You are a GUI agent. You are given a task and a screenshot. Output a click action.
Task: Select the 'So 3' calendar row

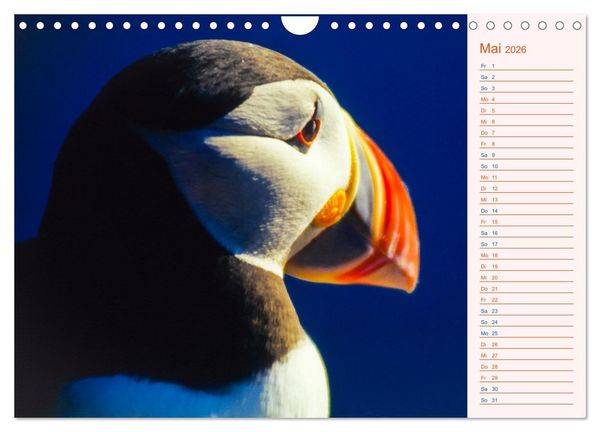(527, 88)
